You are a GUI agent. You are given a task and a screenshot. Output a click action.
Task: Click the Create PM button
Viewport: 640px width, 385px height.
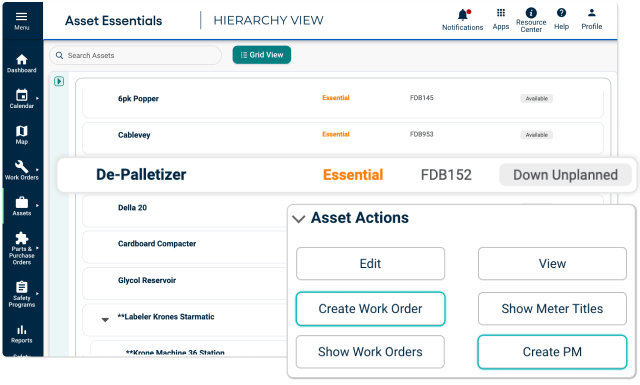pyautogui.click(x=552, y=352)
